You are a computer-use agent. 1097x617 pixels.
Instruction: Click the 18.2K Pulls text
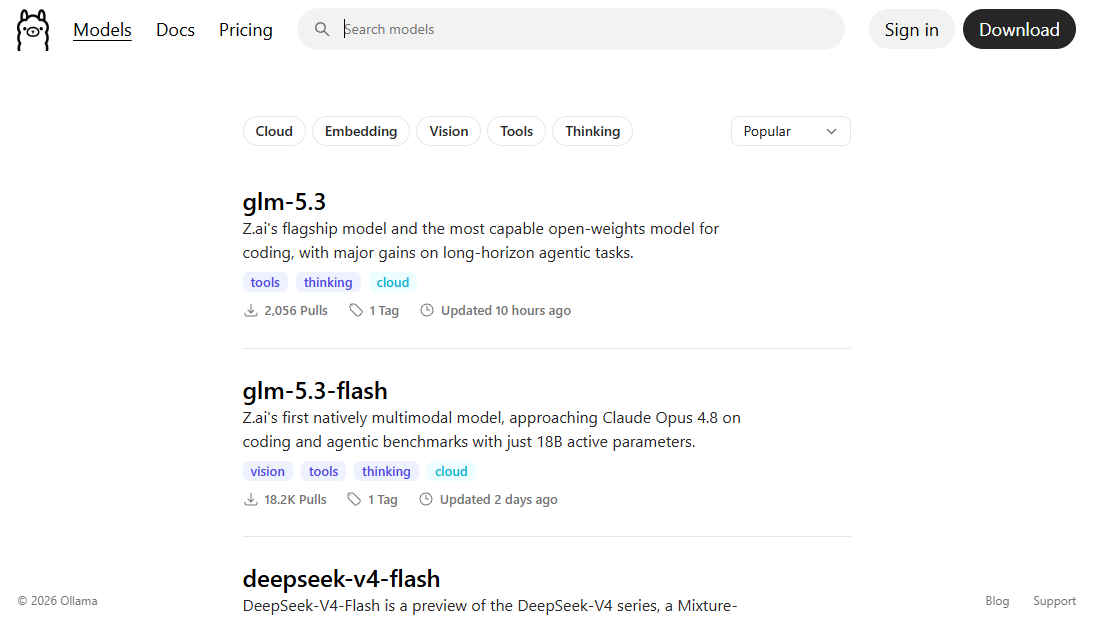(x=295, y=499)
